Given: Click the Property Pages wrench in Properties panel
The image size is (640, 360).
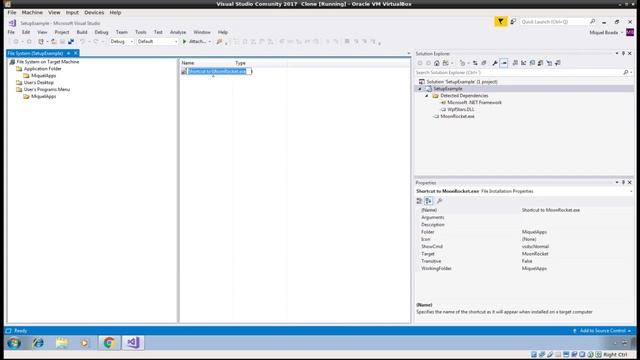Looking at the screenshot, I should tap(440, 201).
